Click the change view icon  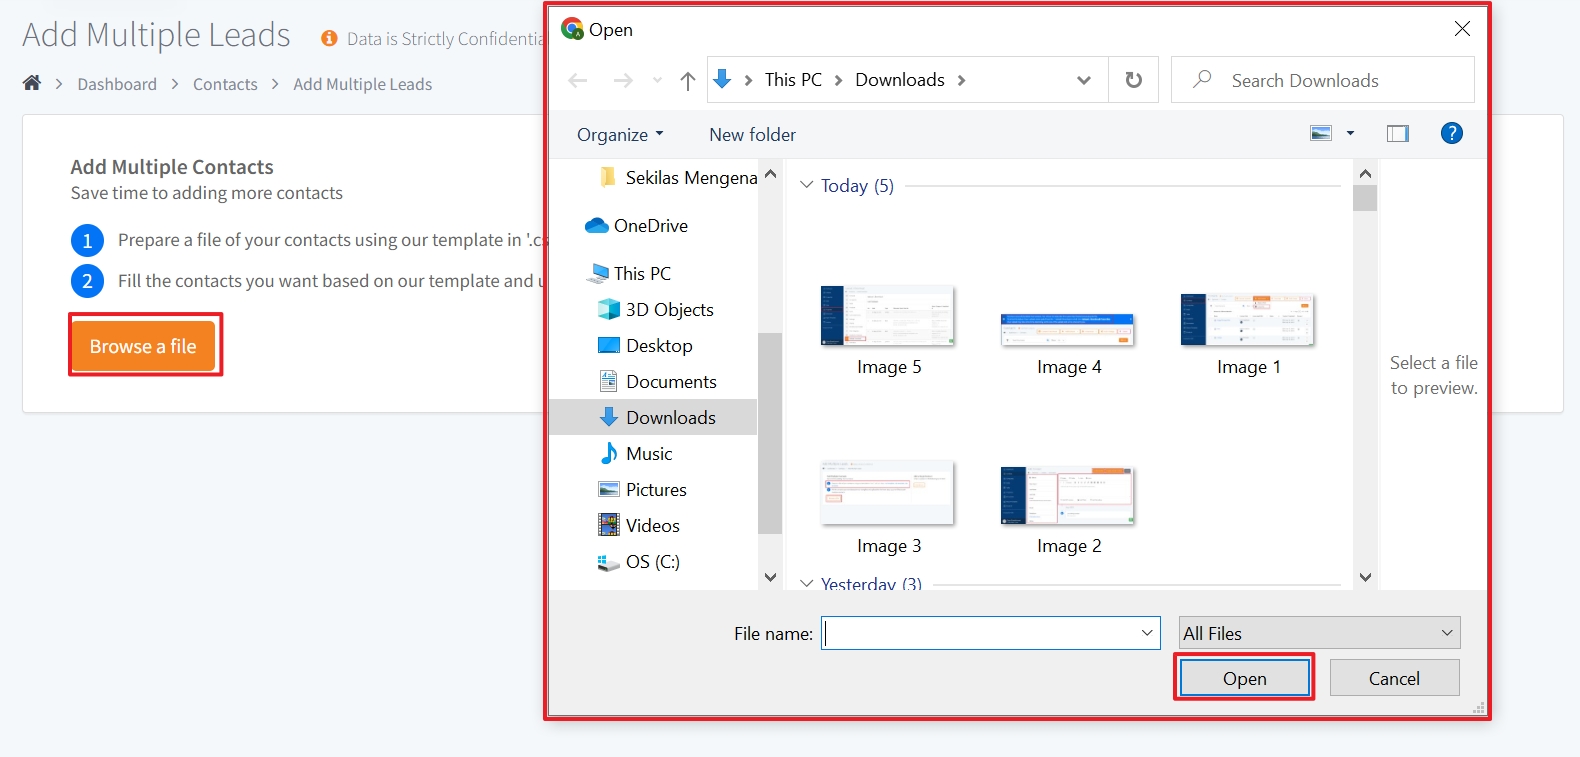point(1321,133)
